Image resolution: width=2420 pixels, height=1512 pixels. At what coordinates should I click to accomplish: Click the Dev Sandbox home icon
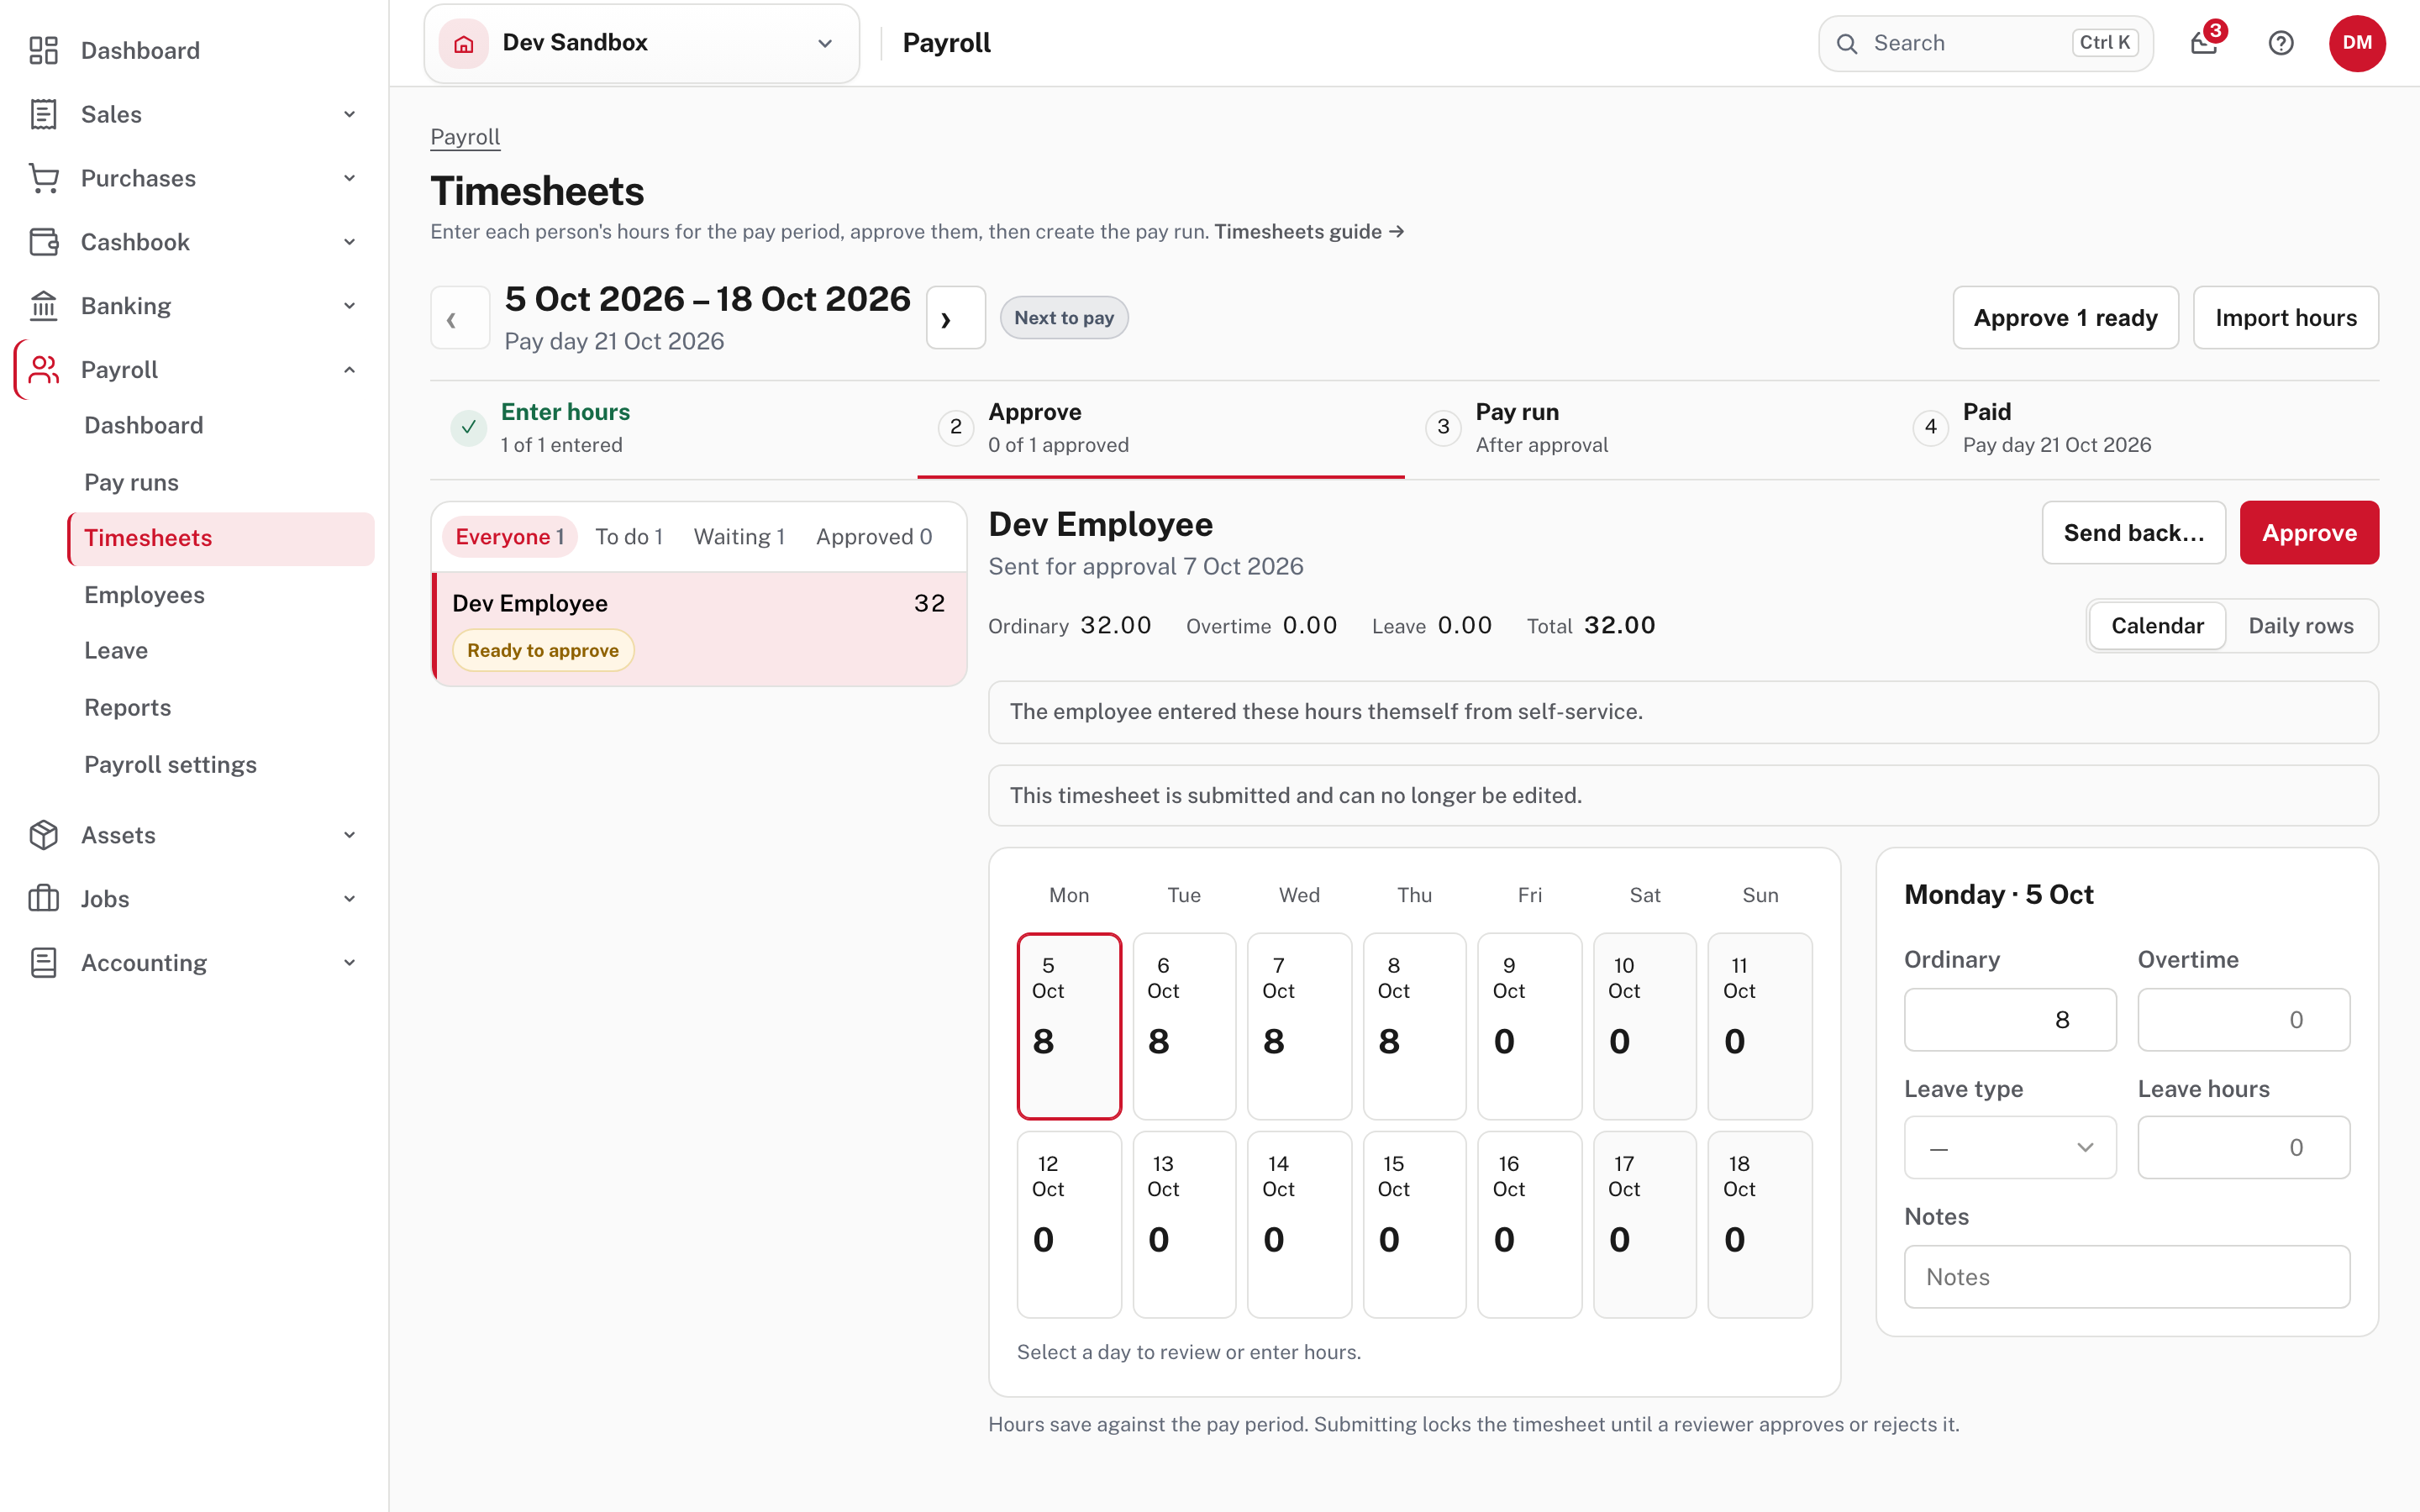click(x=463, y=43)
